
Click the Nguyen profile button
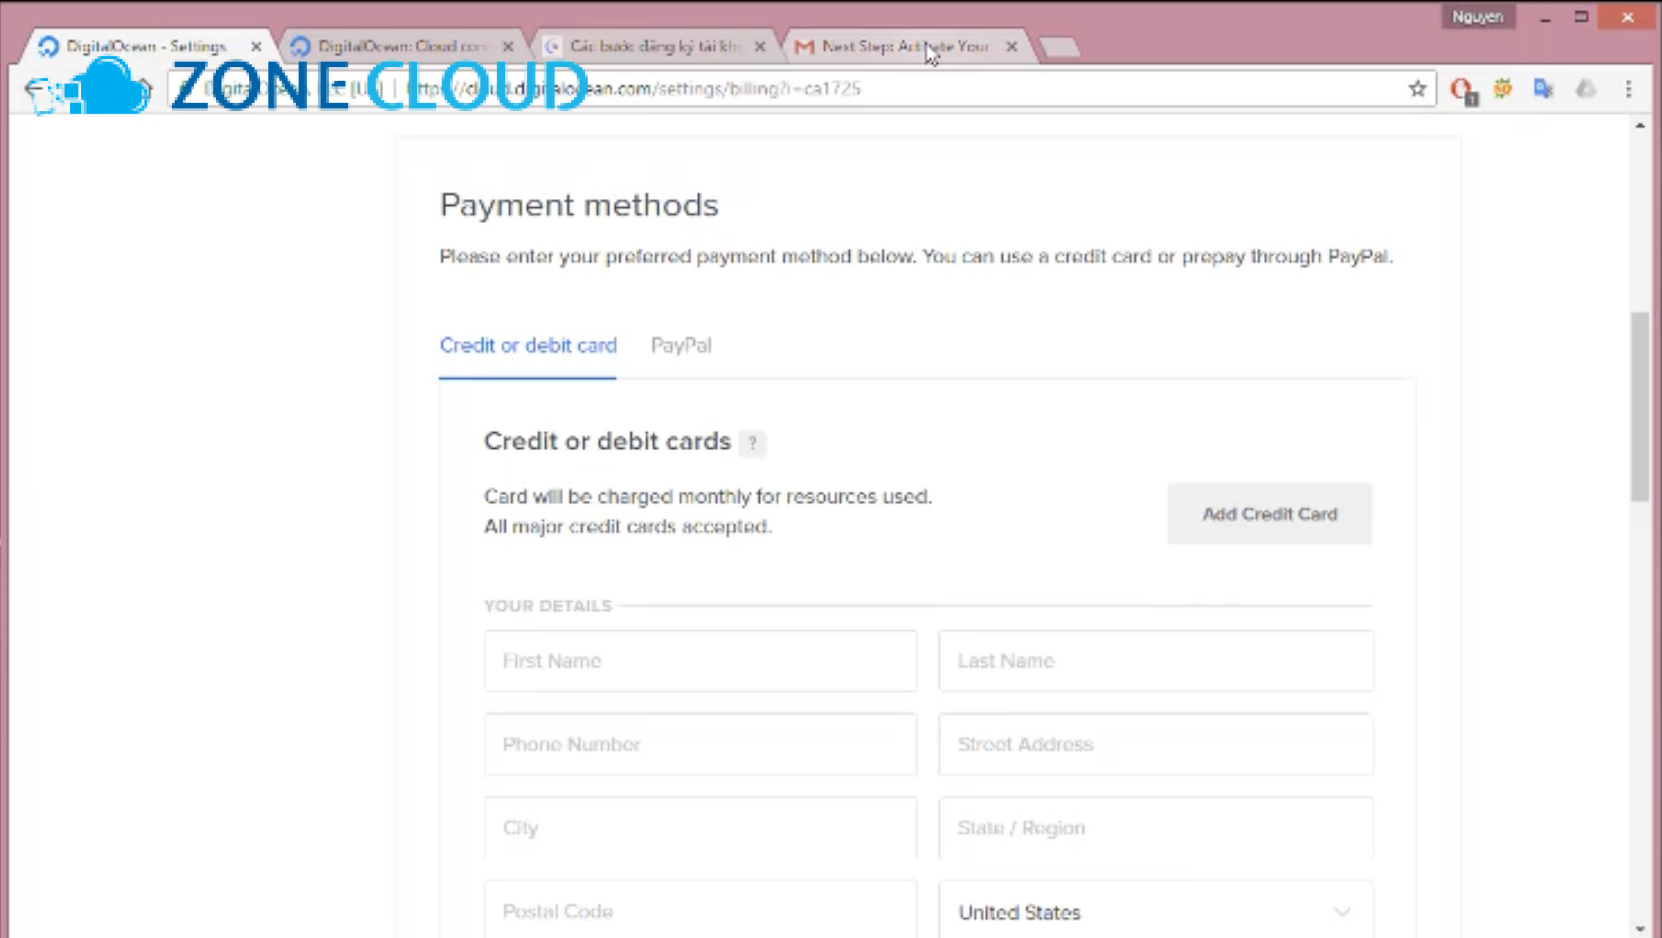(x=1477, y=17)
